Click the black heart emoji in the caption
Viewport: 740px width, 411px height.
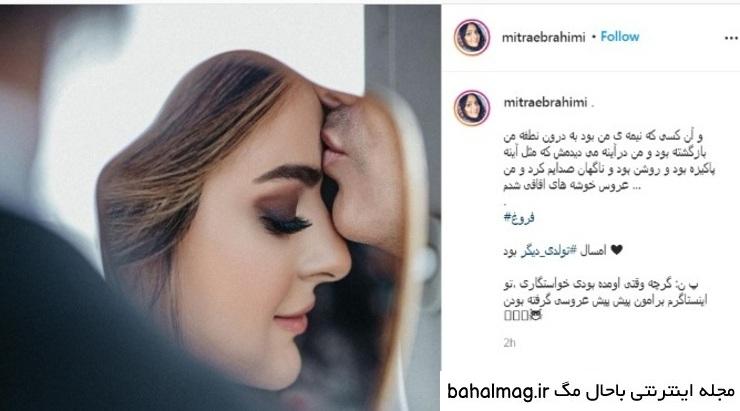(x=616, y=250)
